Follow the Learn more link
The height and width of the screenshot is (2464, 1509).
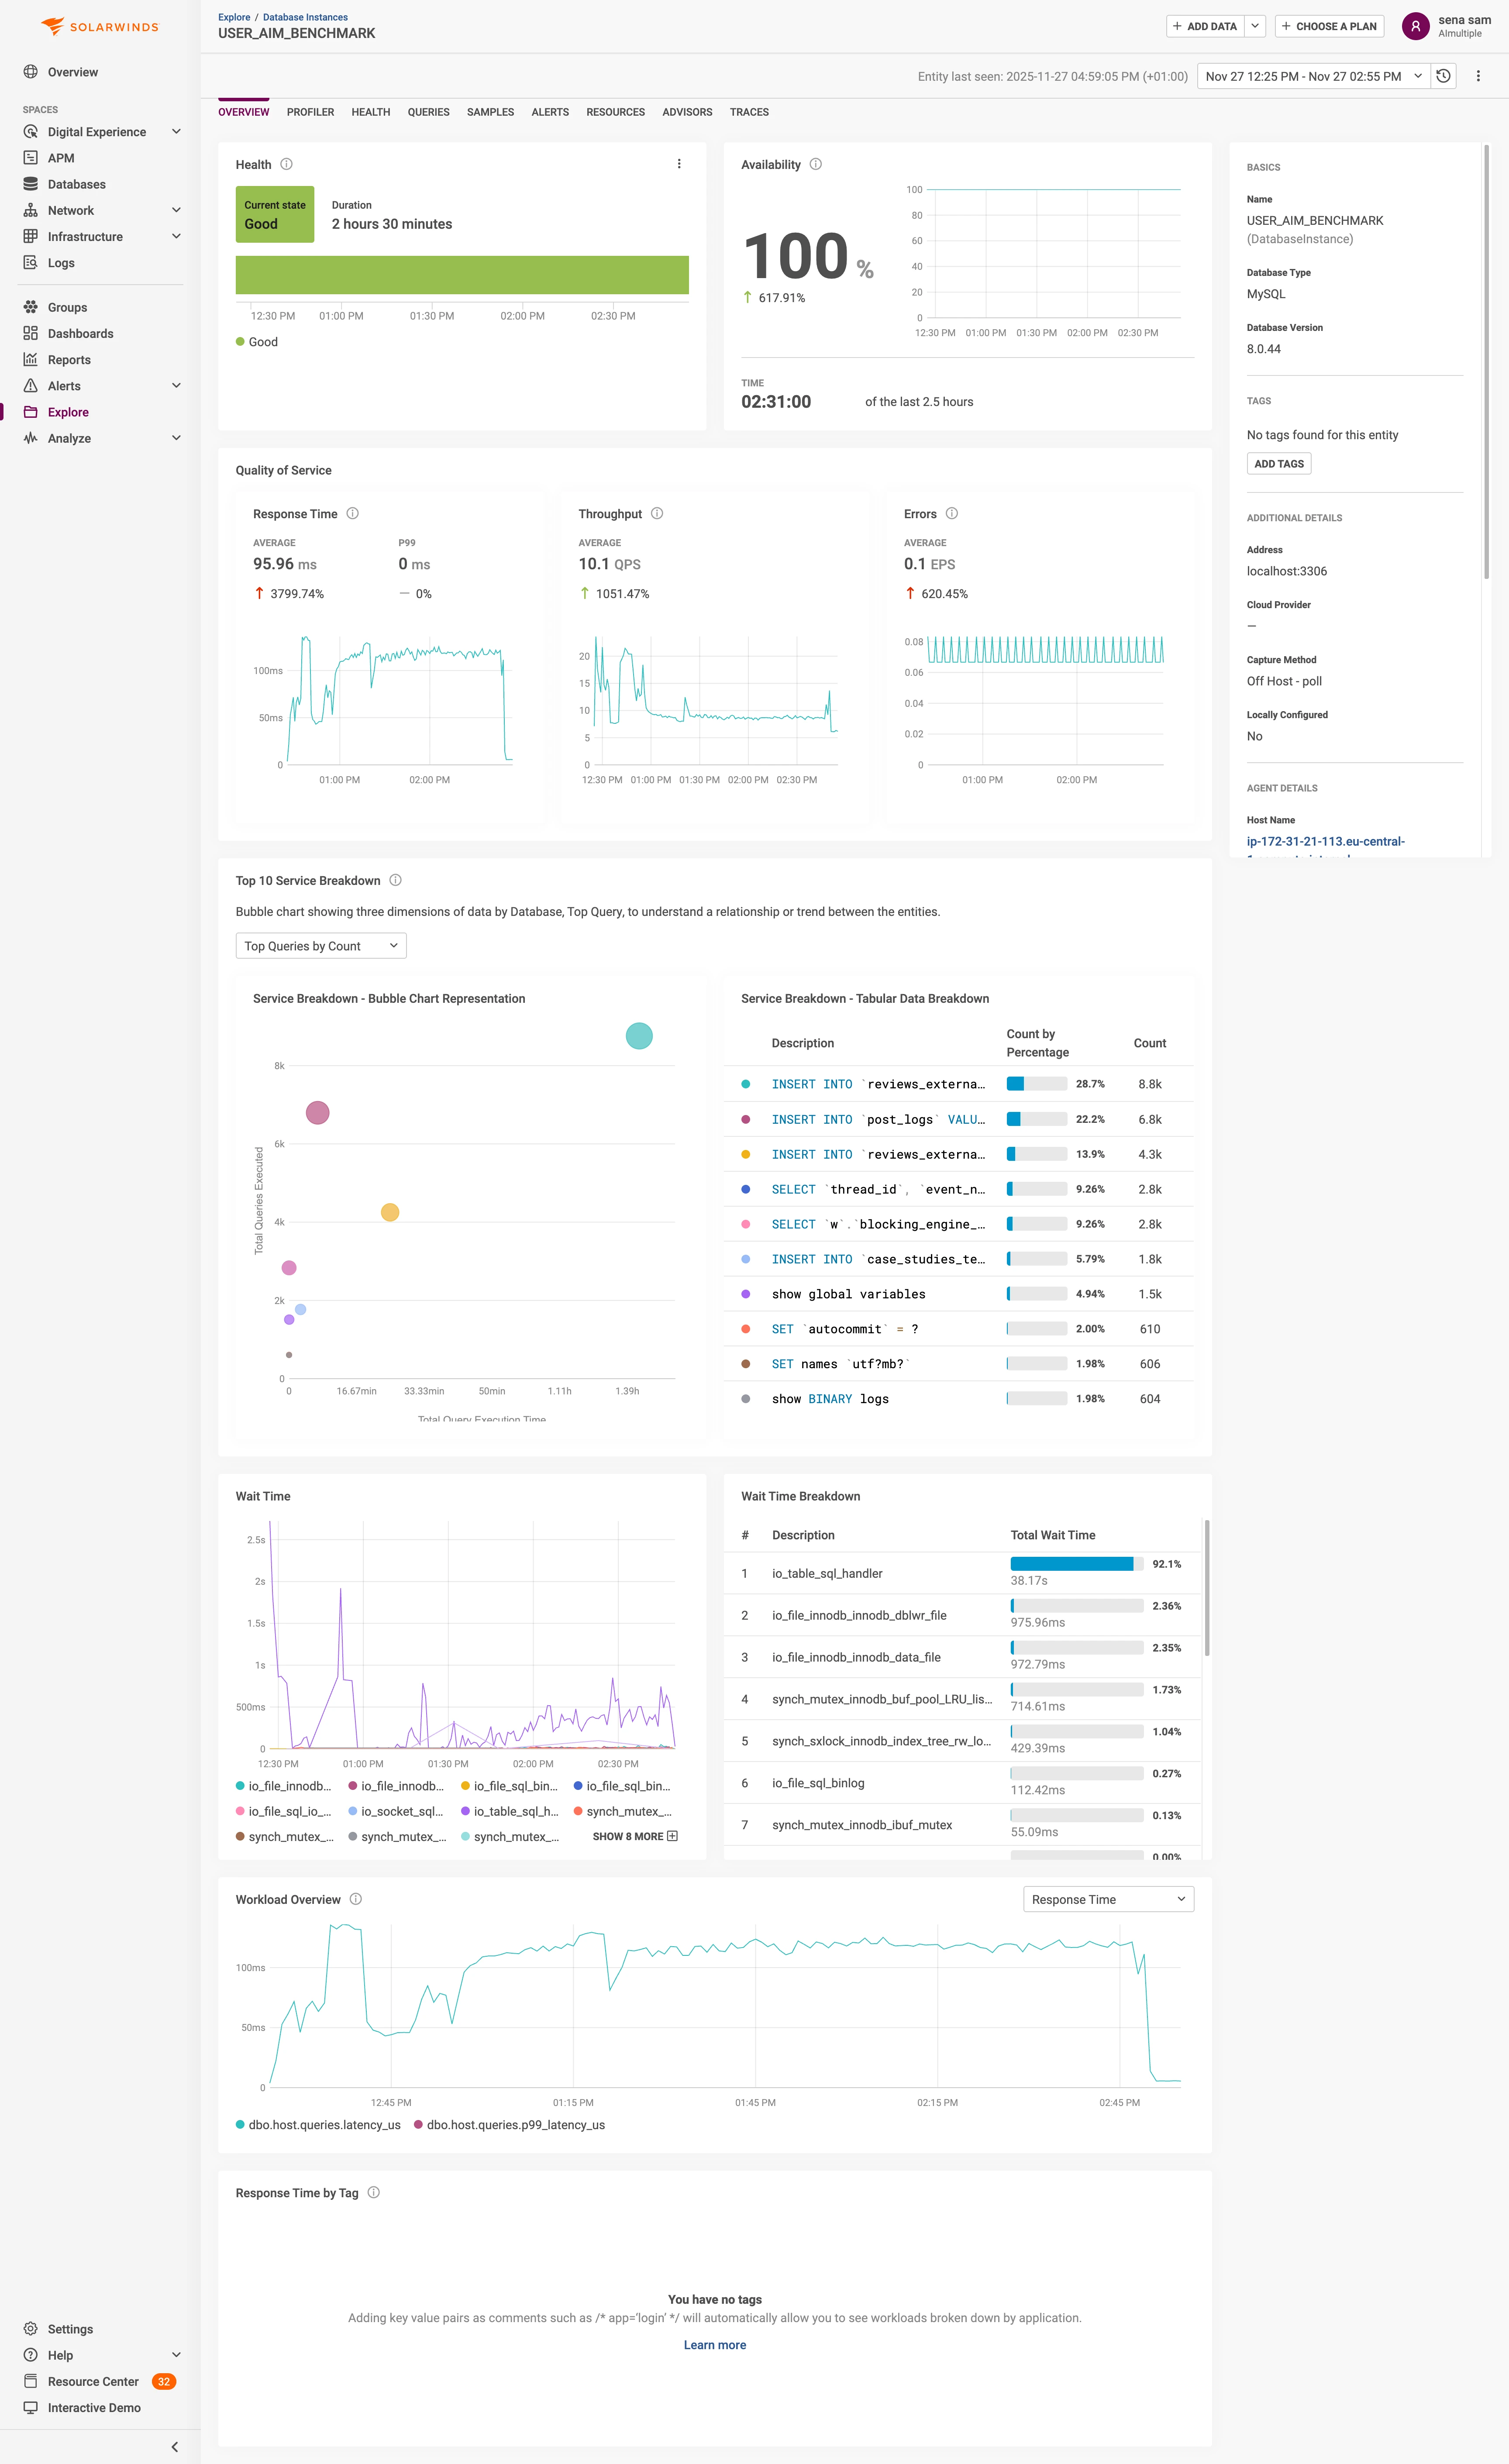pyautogui.click(x=715, y=2345)
